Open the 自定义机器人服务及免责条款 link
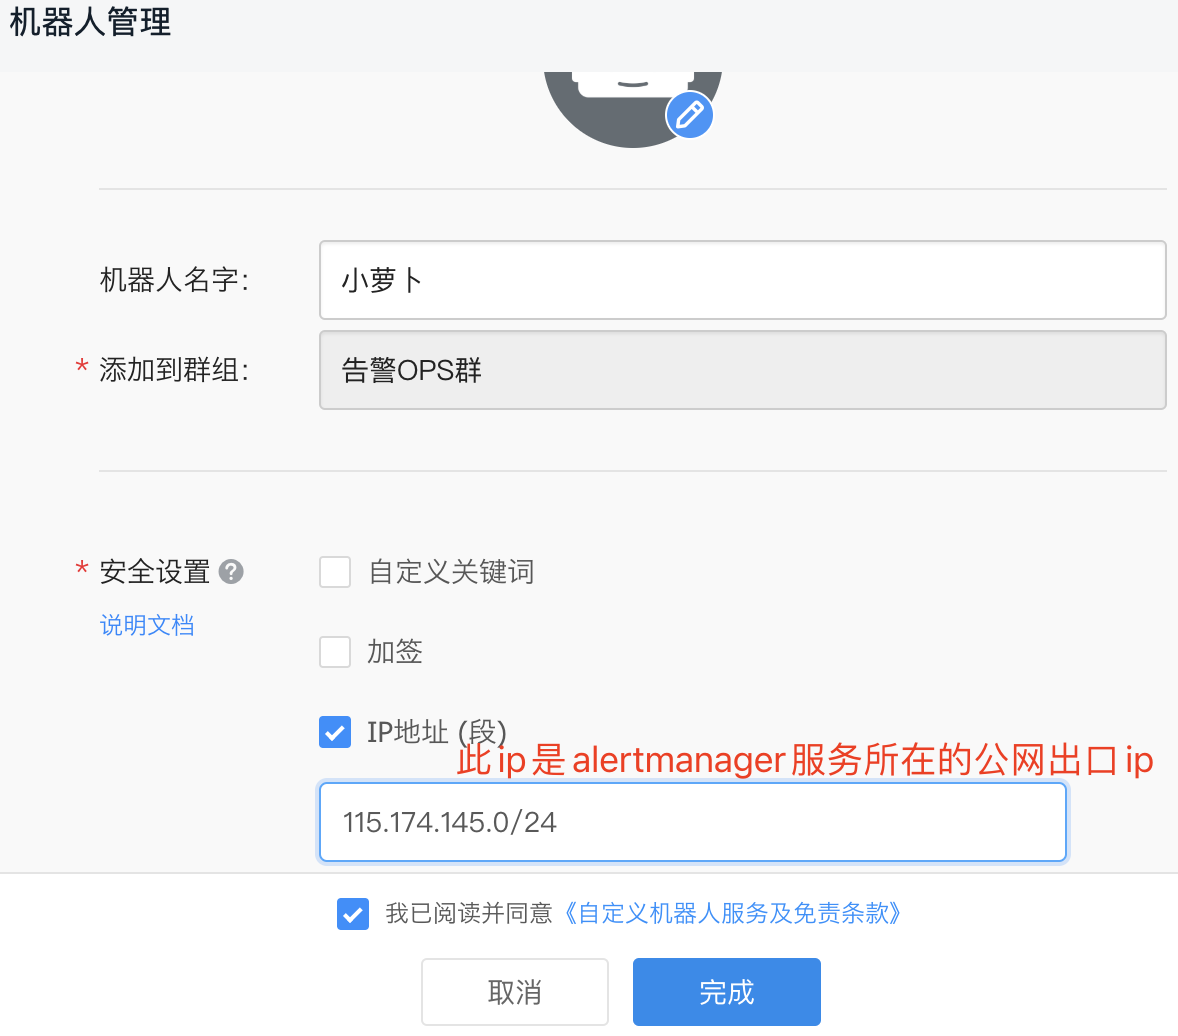The width and height of the screenshot is (1178, 1036). [733, 914]
